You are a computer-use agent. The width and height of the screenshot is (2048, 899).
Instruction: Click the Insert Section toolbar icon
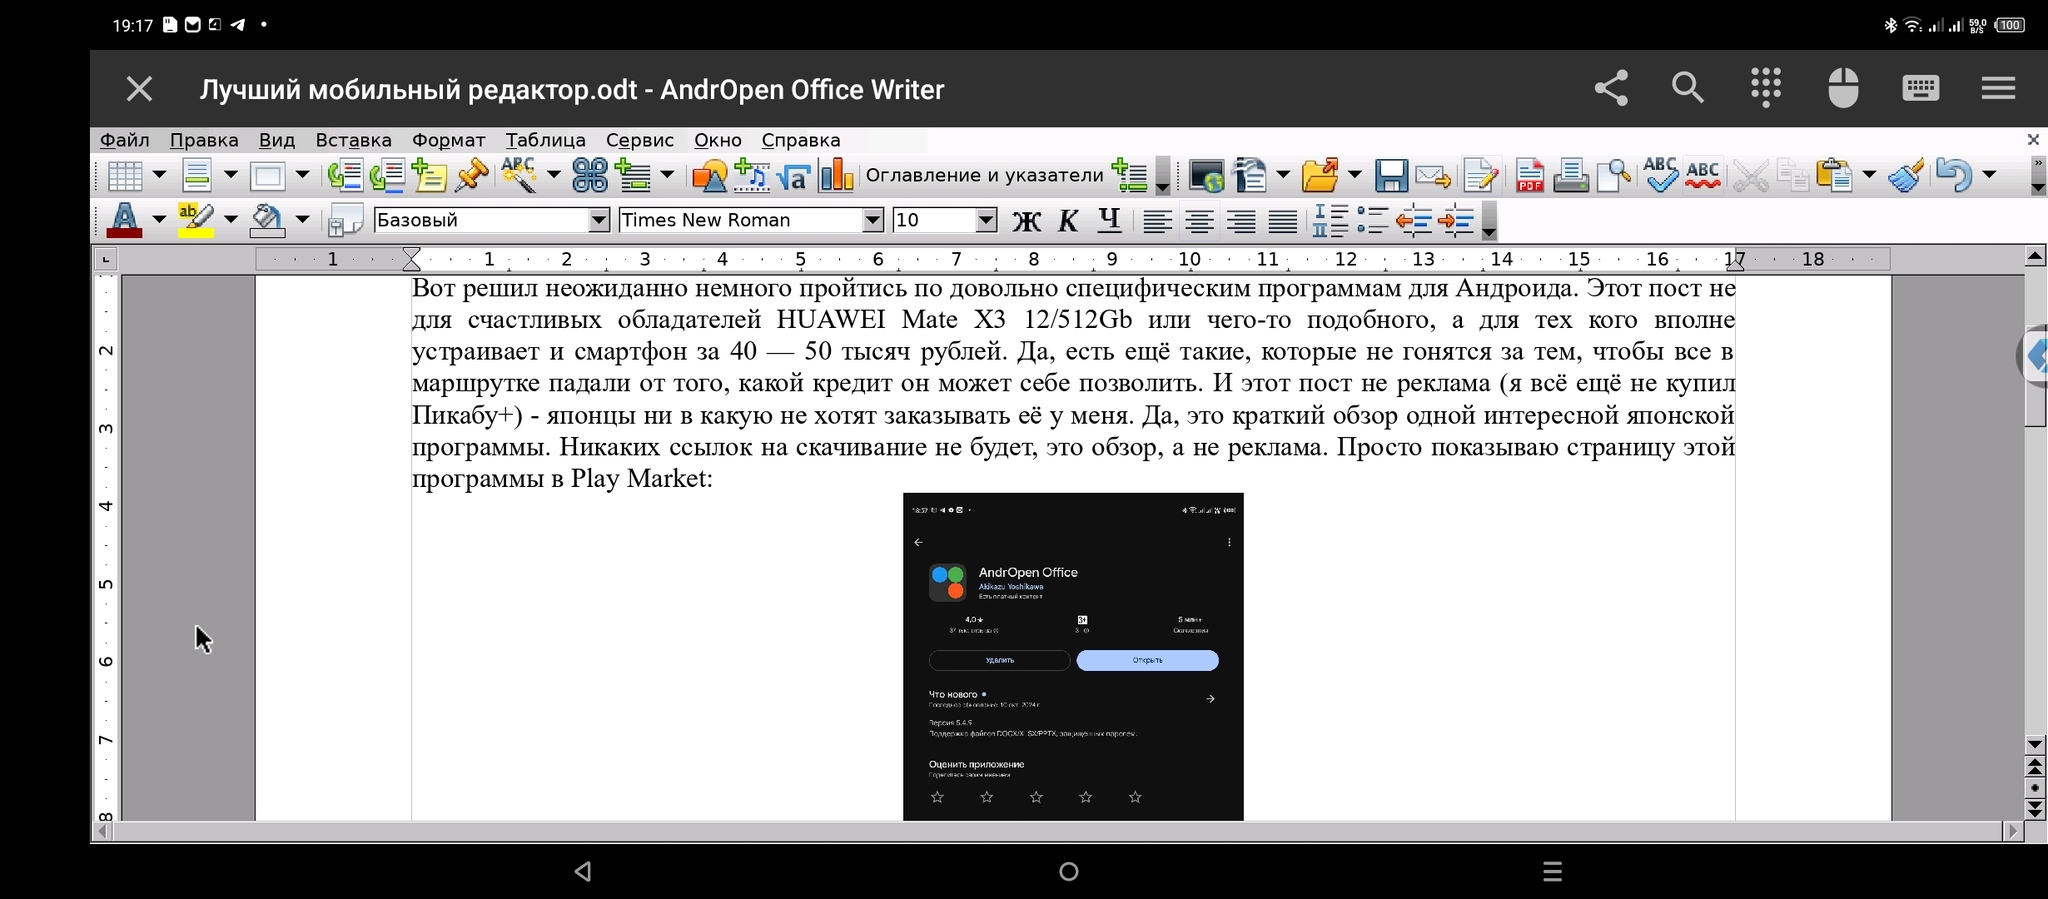click(197, 176)
